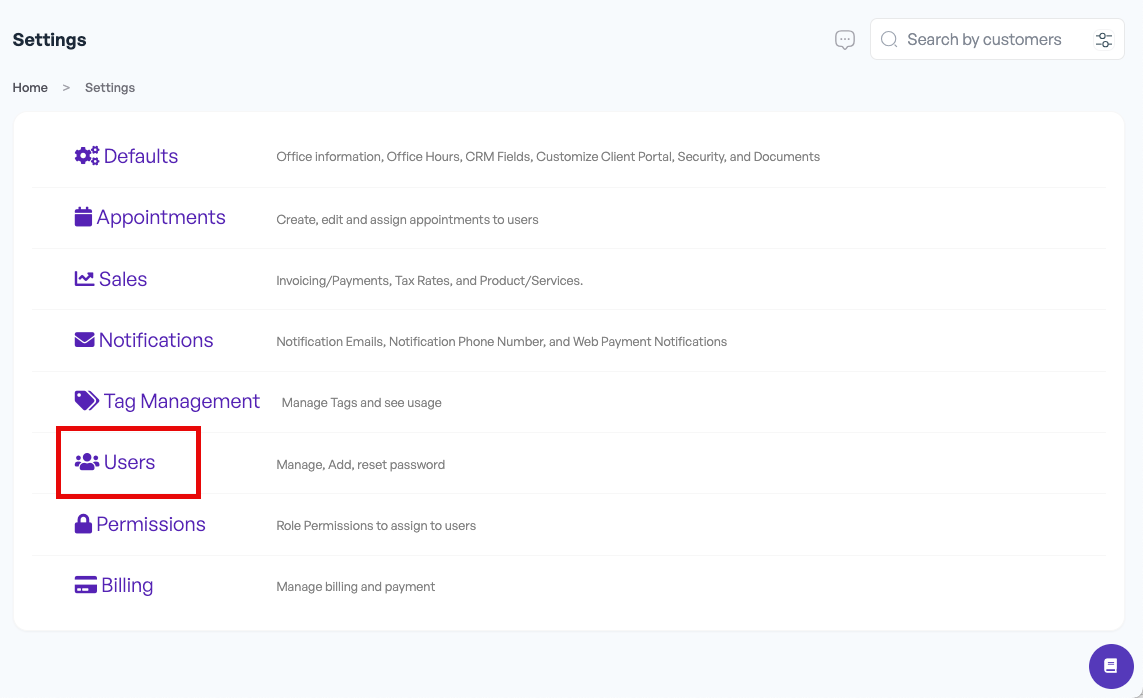1143x698 pixels.
Task: Click the Settings breadcrumb item
Action: click(110, 87)
